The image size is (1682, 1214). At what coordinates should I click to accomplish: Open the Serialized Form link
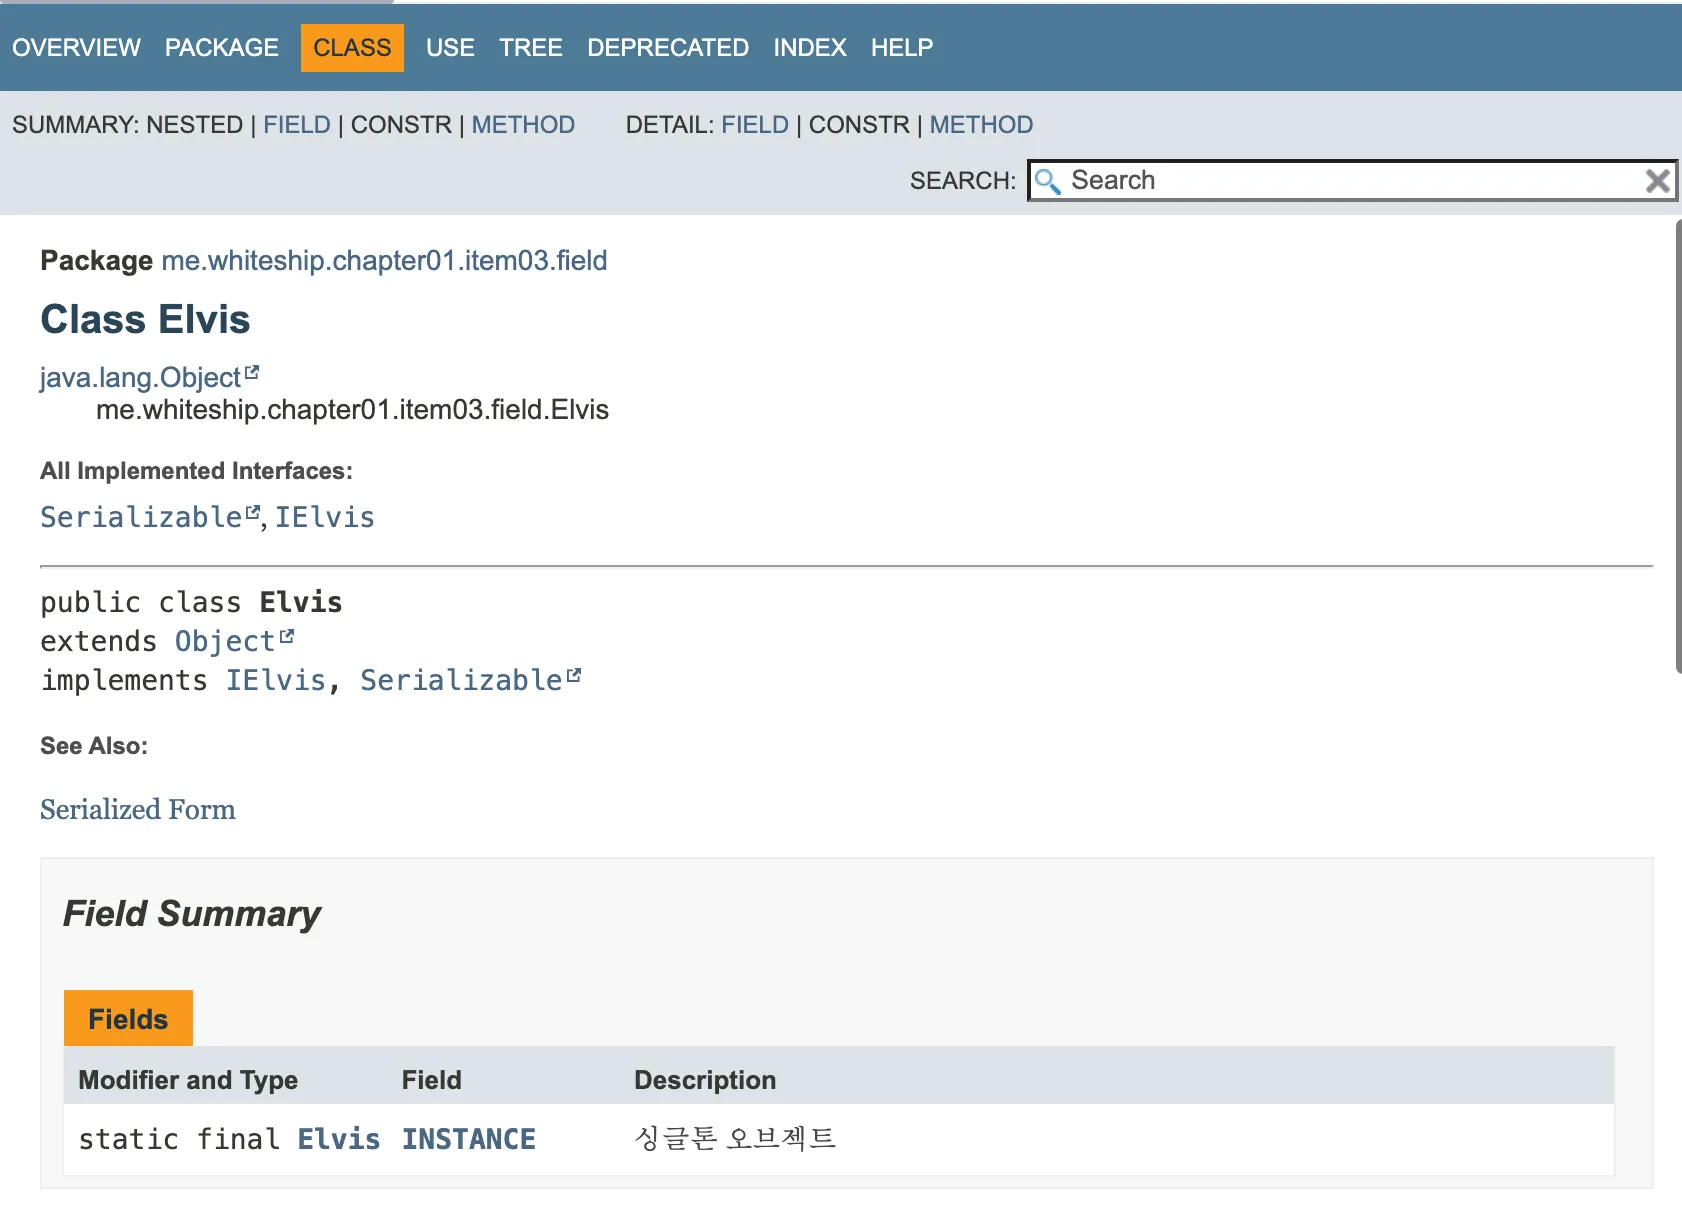tap(138, 809)
